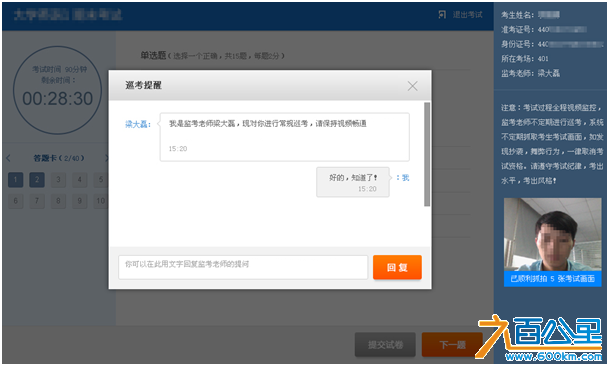This screenshot has height=366, width=609.
Task: Select question 2 on the answer card
Action: pyautogui.click(x=37, y=180)
